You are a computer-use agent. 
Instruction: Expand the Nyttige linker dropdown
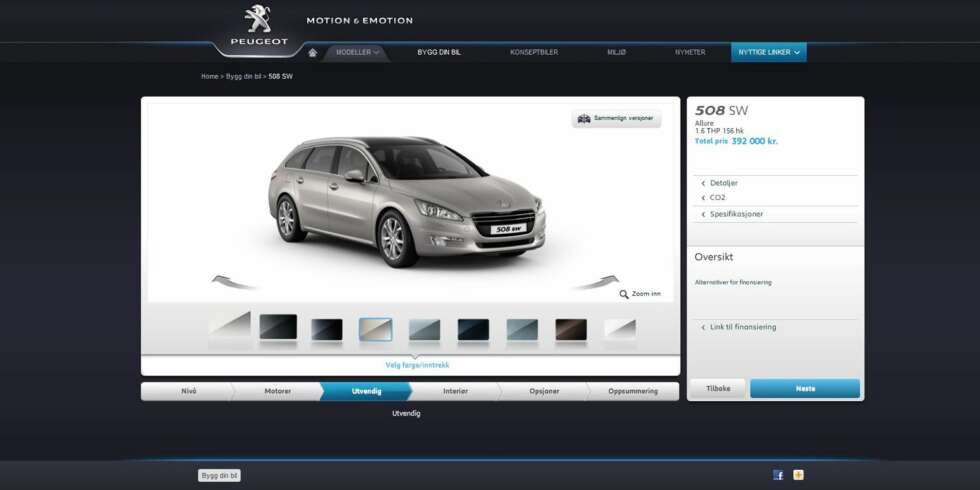769,52
